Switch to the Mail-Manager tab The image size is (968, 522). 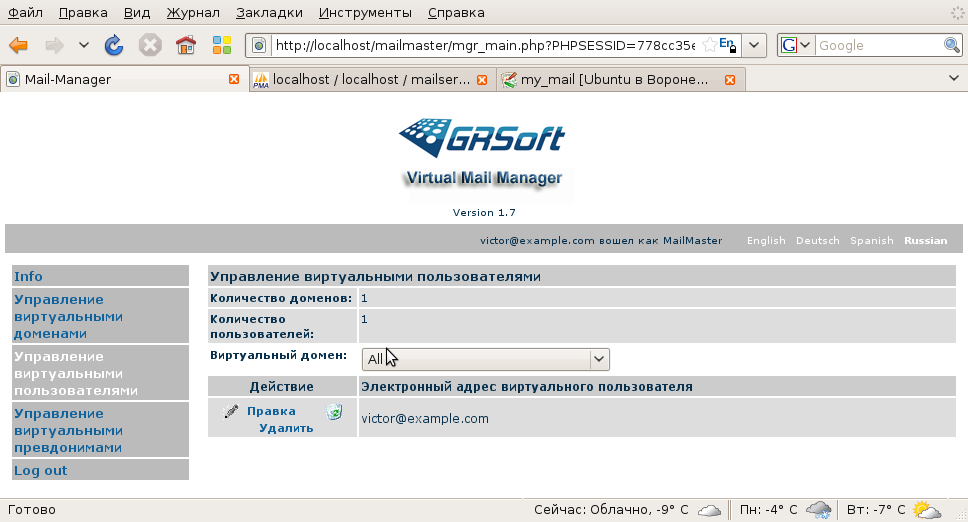click(x=123, y=79)
